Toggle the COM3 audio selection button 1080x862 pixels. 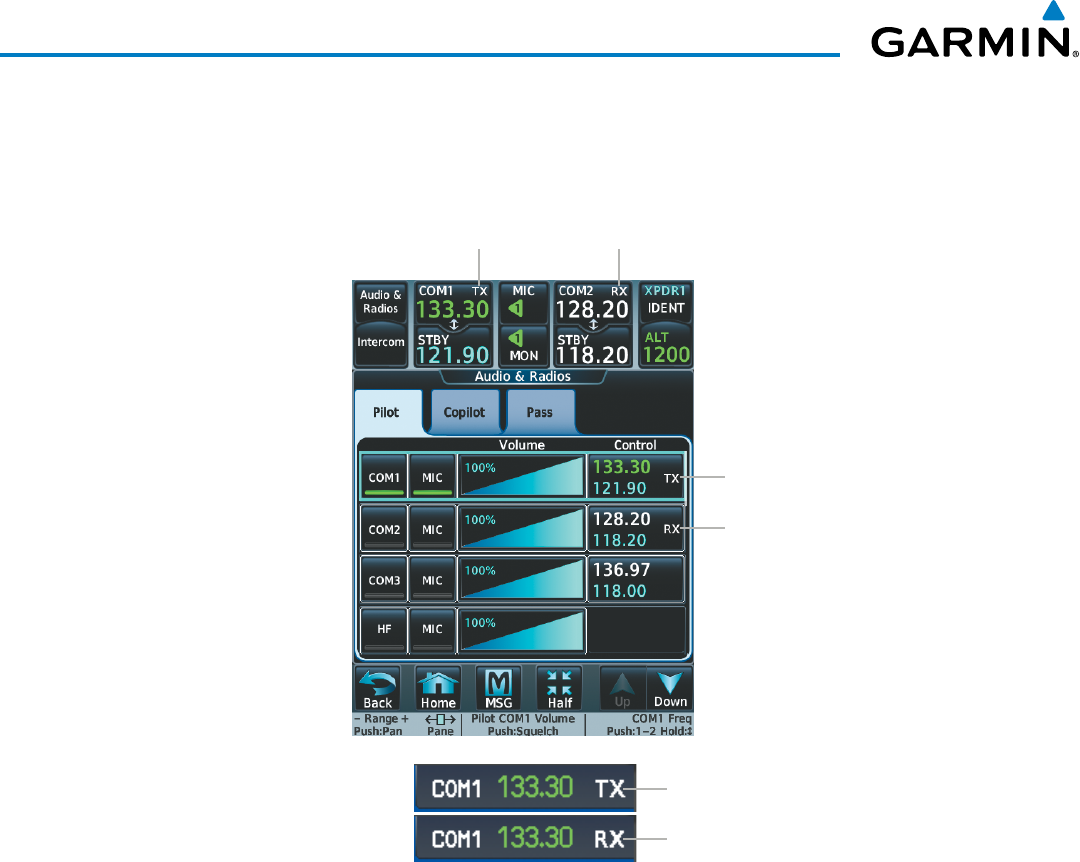pos(384,580)
